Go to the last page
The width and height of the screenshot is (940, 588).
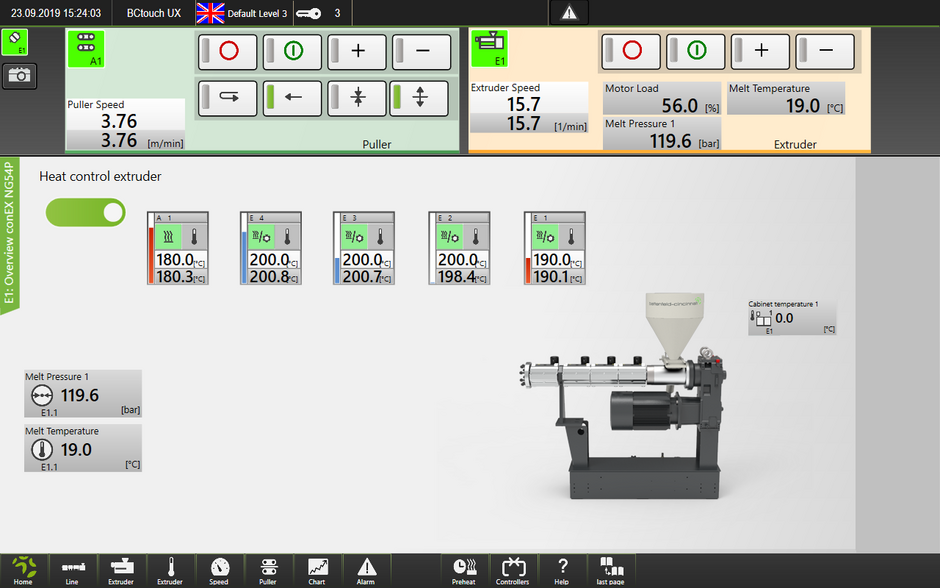(x=611, y=570)
